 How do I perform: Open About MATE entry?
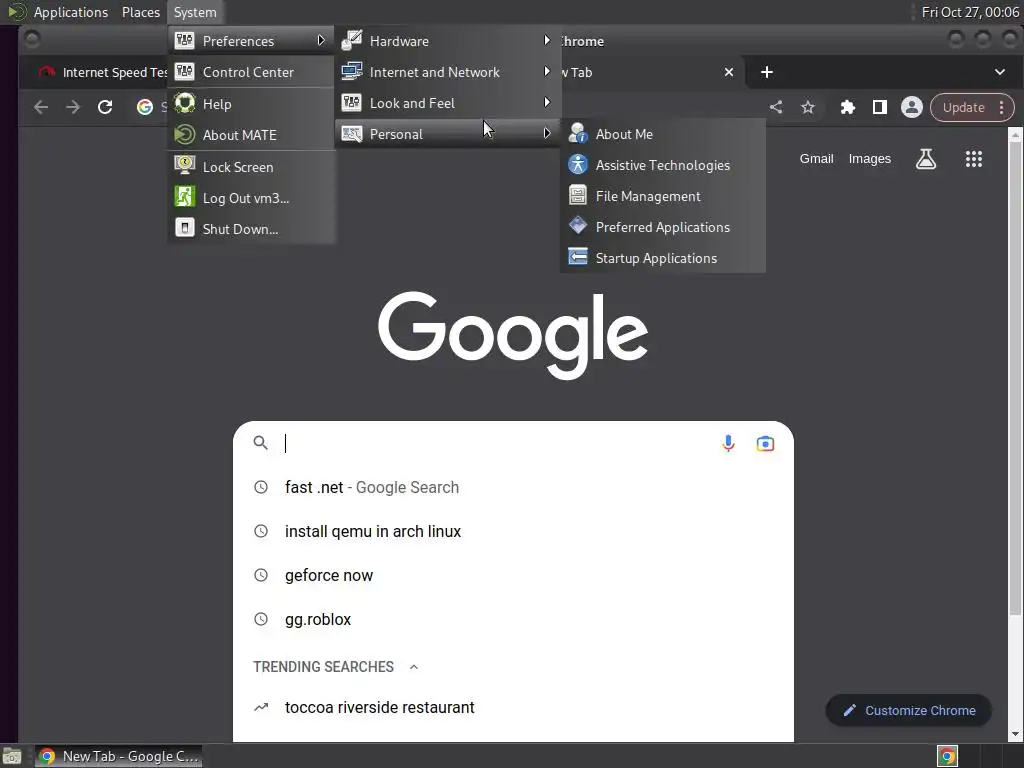pyautogui.click(x=251, y=135)
